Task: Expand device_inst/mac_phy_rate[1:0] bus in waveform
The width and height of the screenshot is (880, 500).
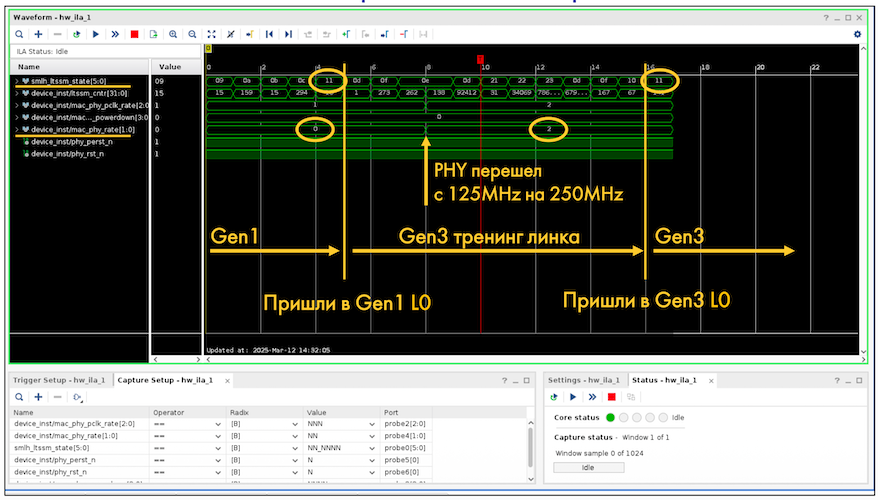Action: 17,130
